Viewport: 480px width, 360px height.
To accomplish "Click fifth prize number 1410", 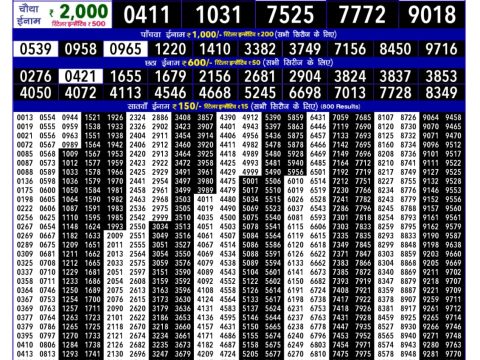I will 215,49.
